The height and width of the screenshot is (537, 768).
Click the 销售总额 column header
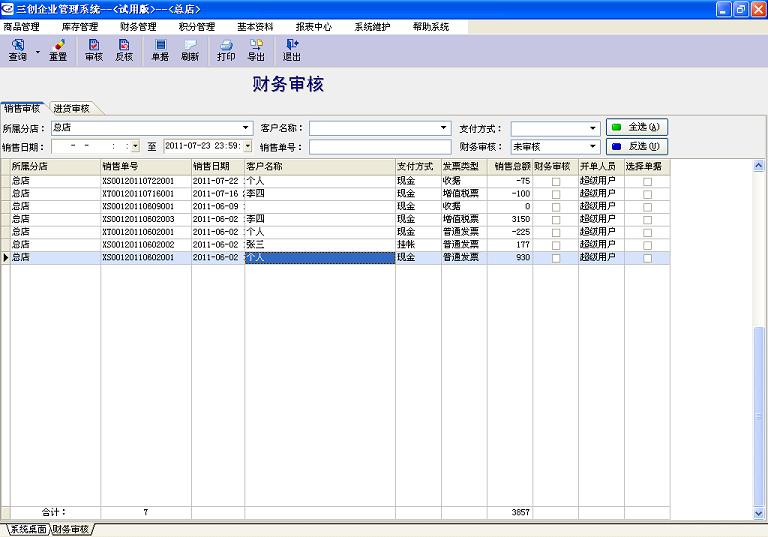510,167
